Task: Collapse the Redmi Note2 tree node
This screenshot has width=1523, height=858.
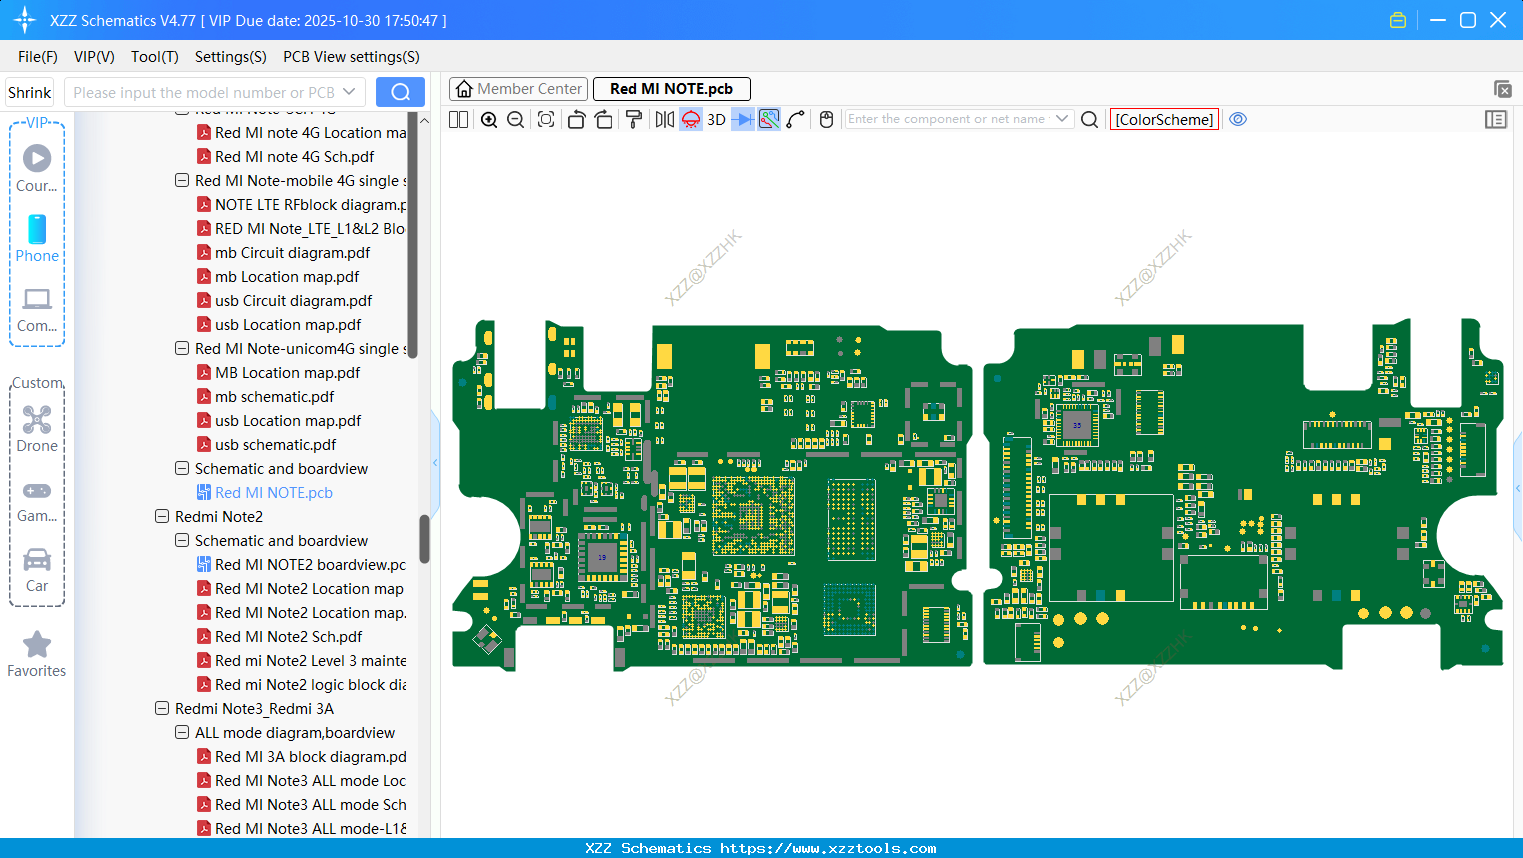Action: [162, 517]
